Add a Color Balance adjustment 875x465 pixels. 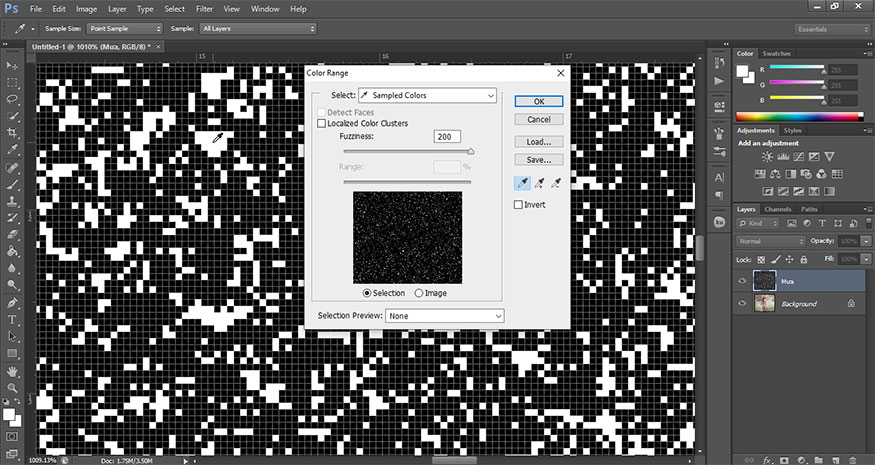775,174
